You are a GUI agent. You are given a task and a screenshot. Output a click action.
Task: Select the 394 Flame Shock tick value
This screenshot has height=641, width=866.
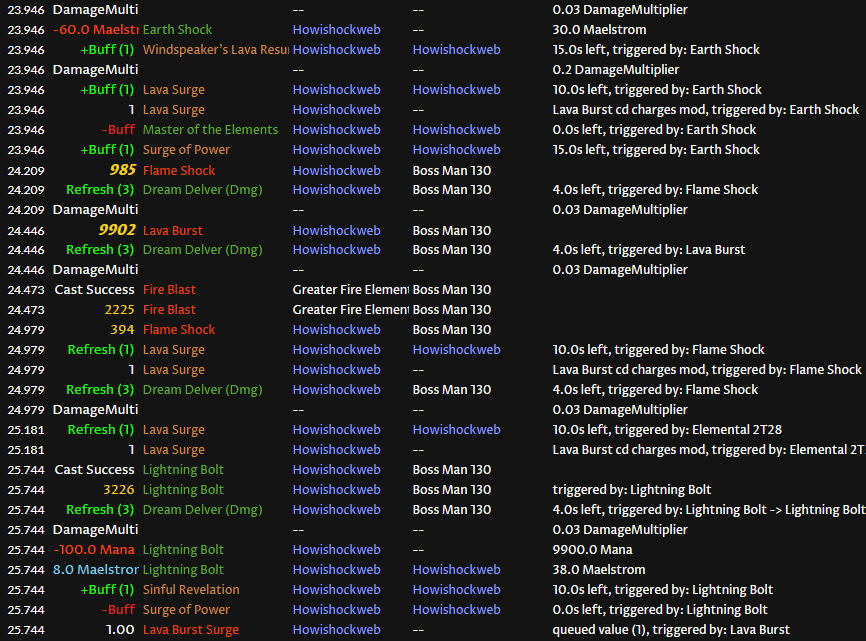122,330
